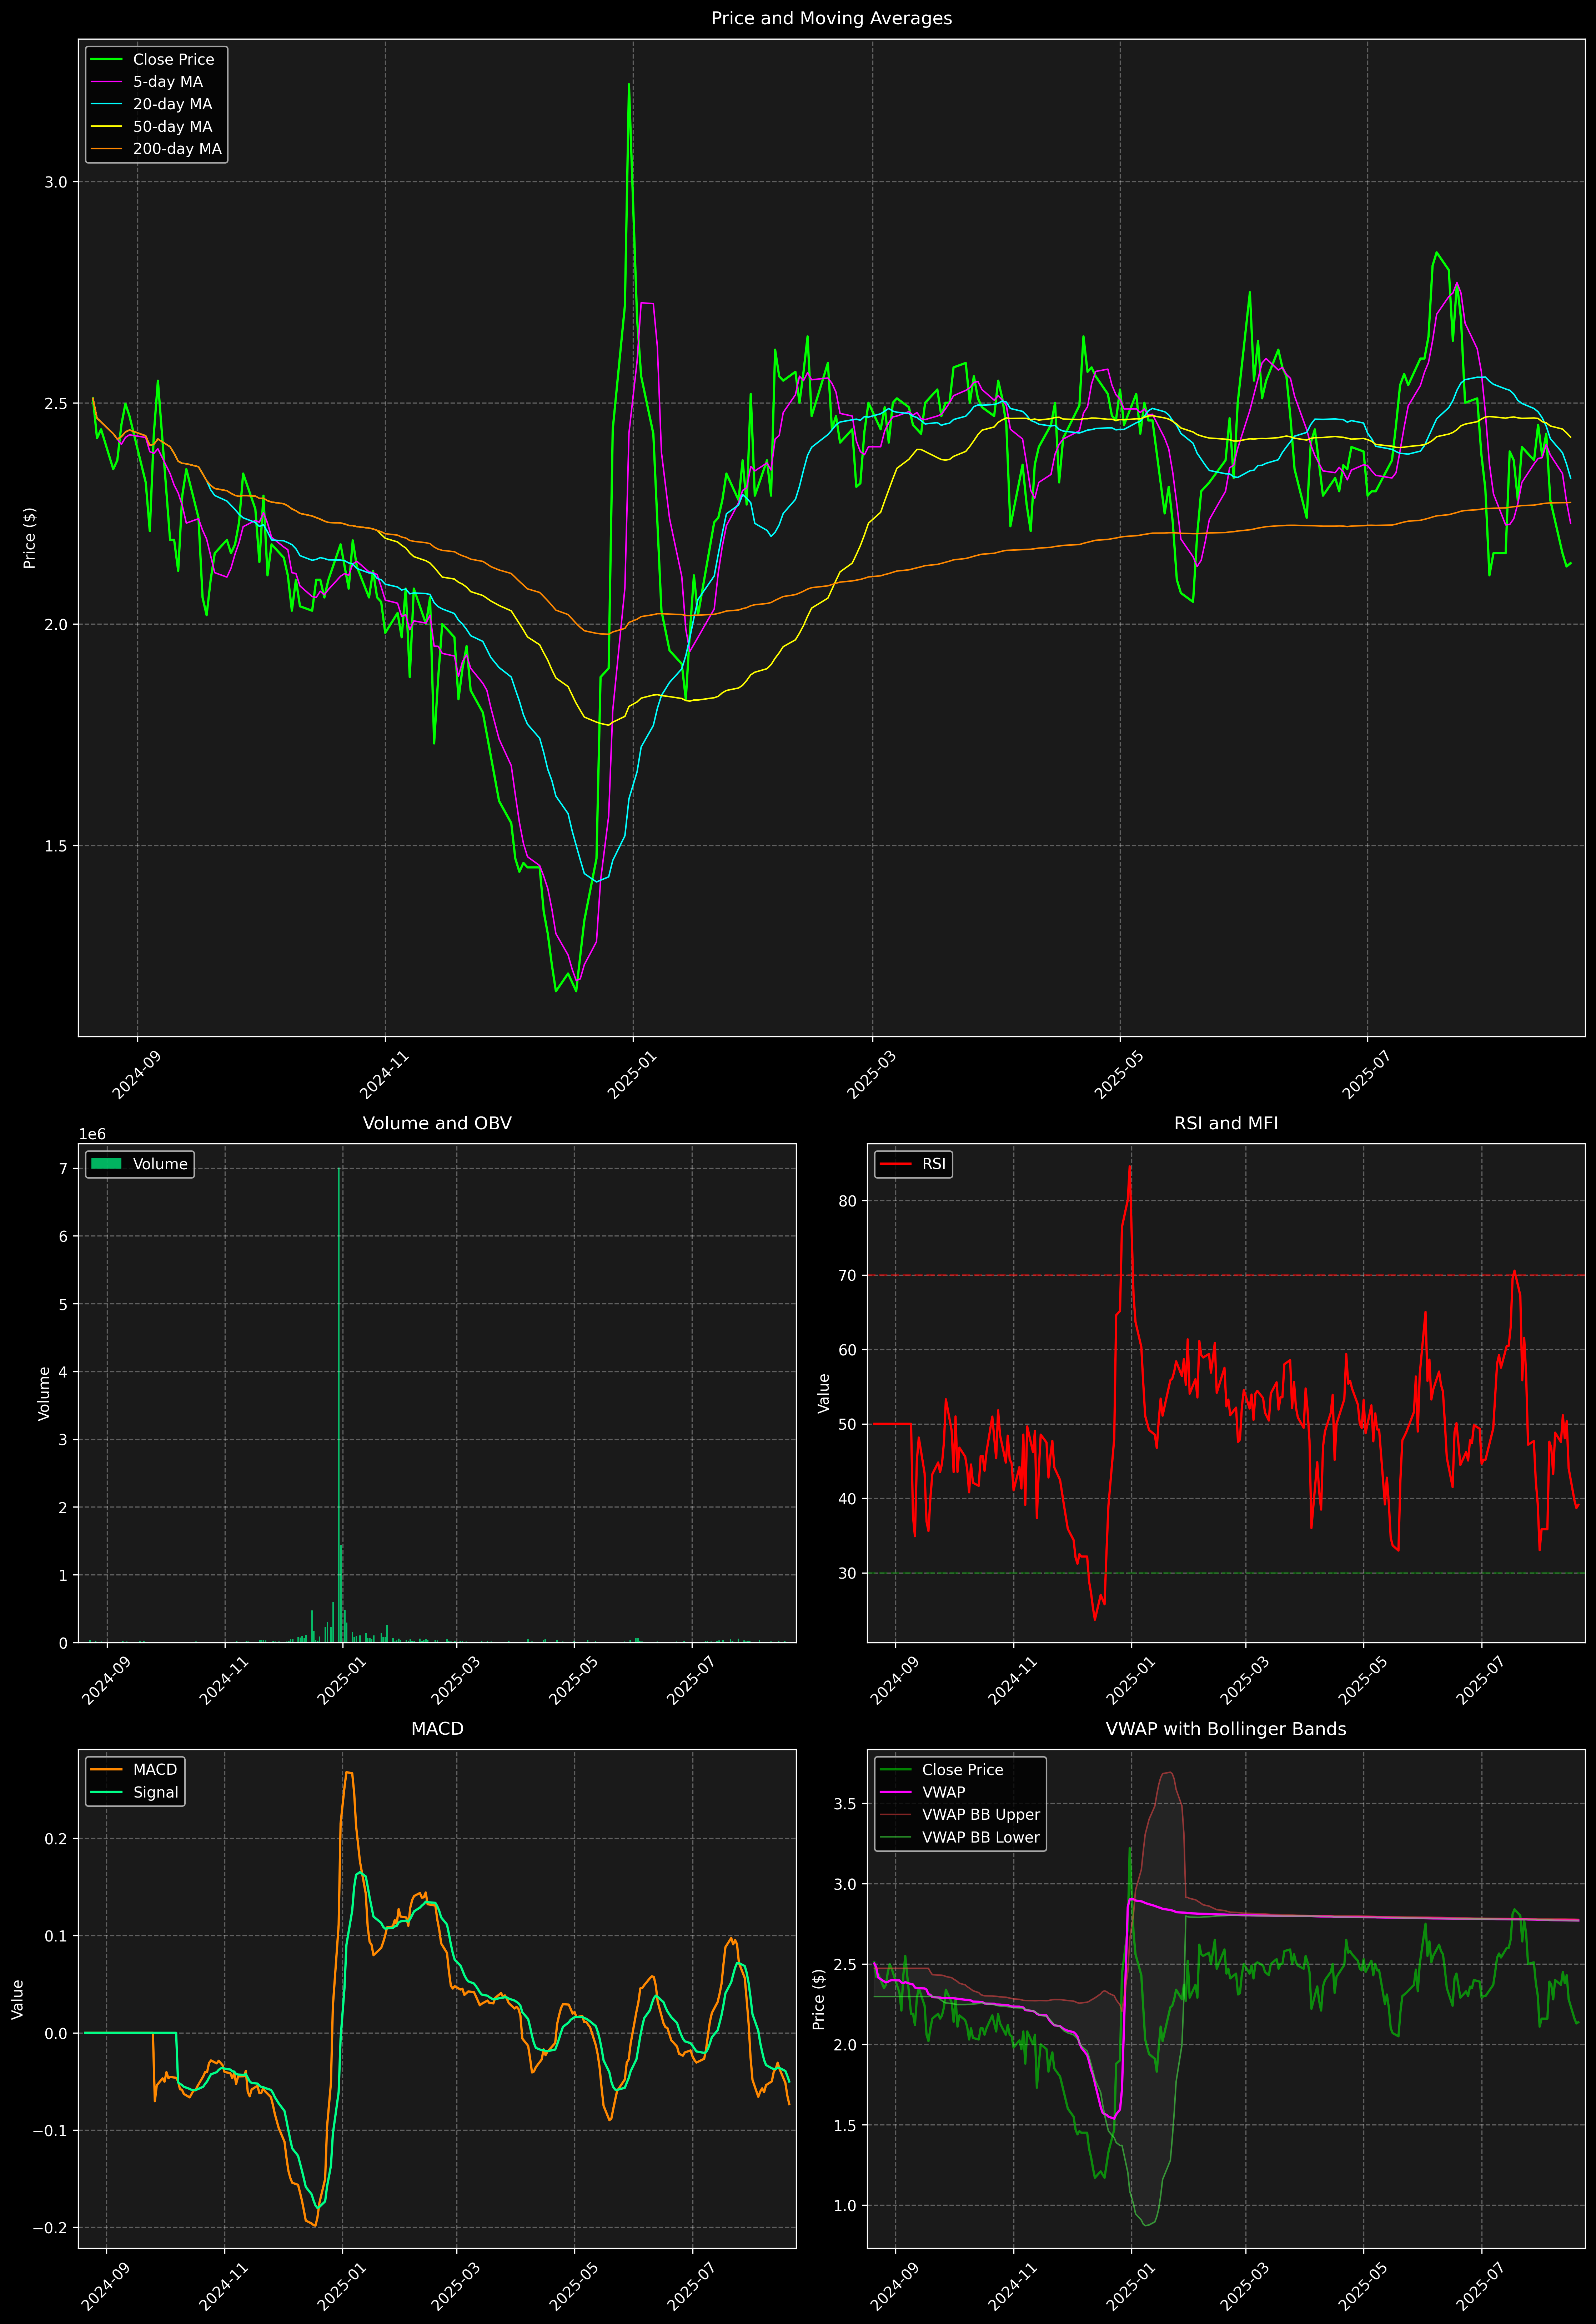This screenshot has width=1596, height=2324.
Task: Click the 5-day MA legend line
Action: [106, 82]
